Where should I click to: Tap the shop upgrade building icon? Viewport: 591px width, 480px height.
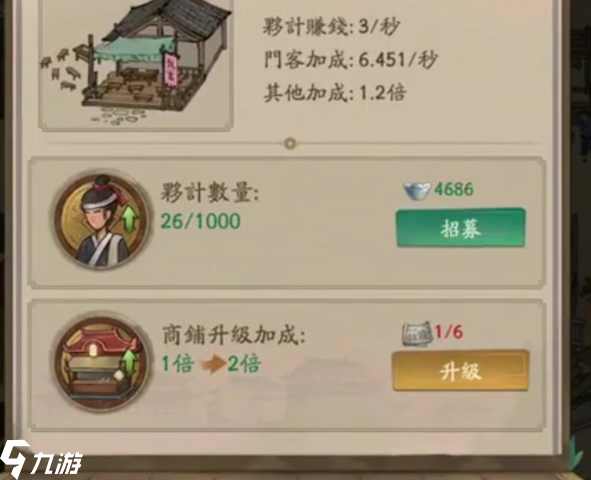pyautogui.click(x=101, y=363)
